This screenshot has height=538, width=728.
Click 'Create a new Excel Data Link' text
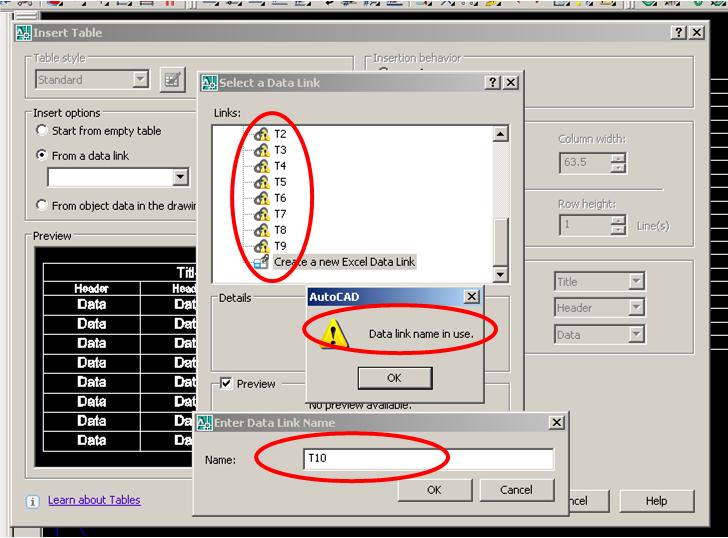click(x=344, y=262)
